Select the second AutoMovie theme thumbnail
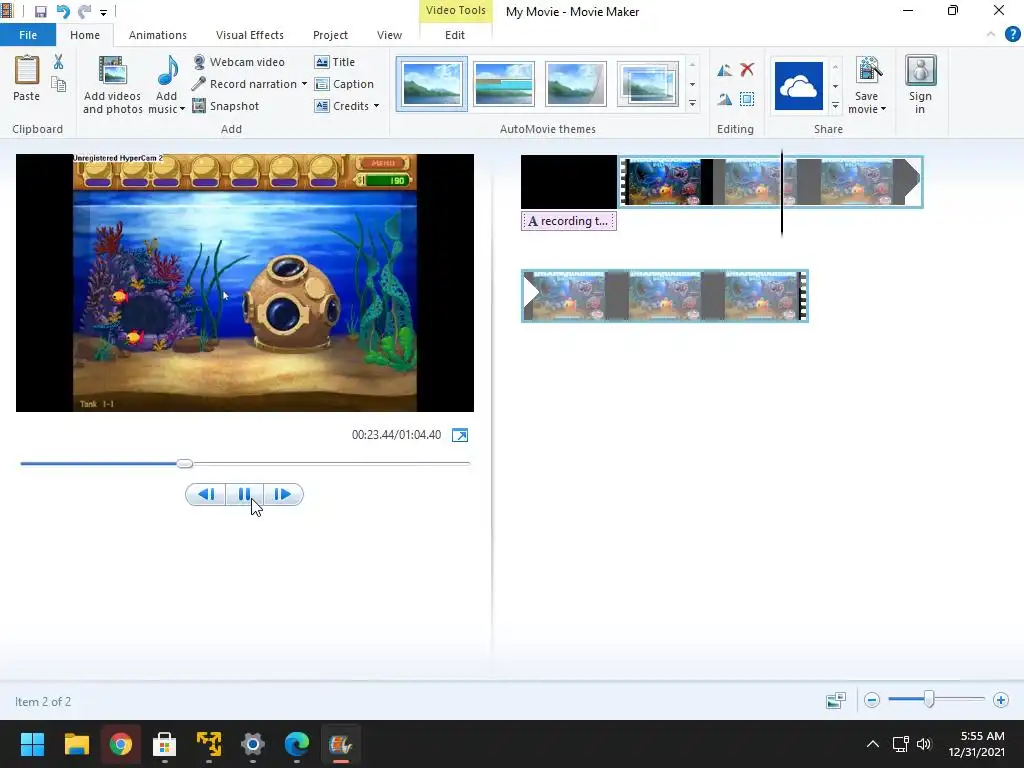The height and width of the screenshot is (768, 1024). (x=504, y=84)
